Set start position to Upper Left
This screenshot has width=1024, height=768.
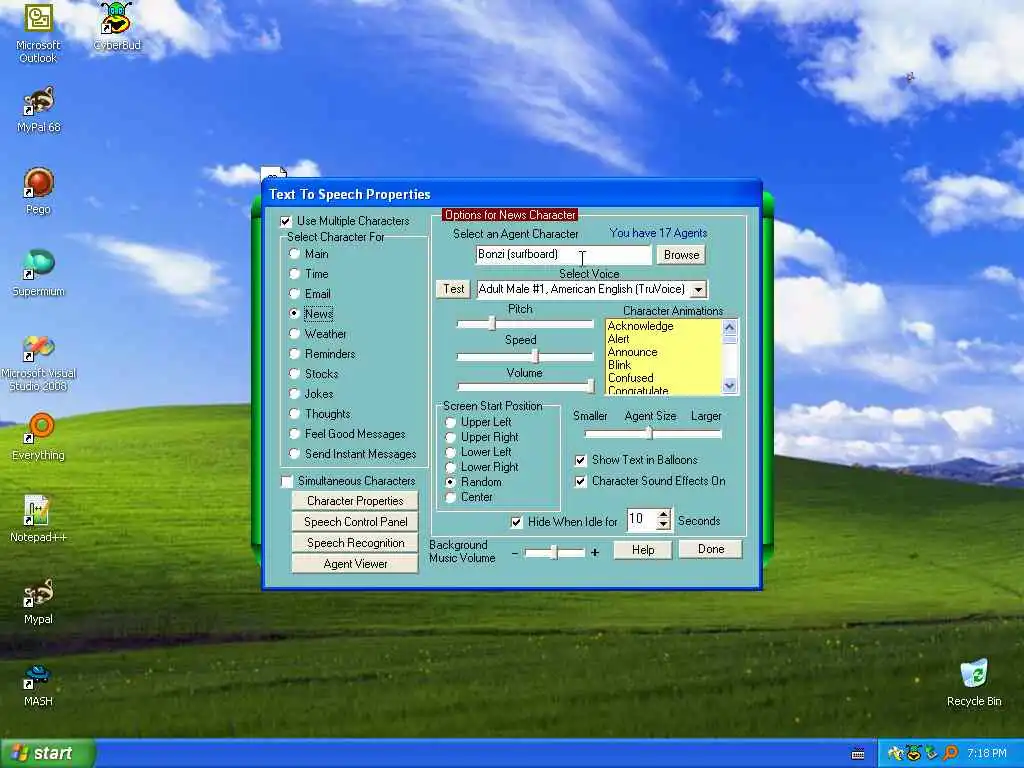(x=451, y=423)
